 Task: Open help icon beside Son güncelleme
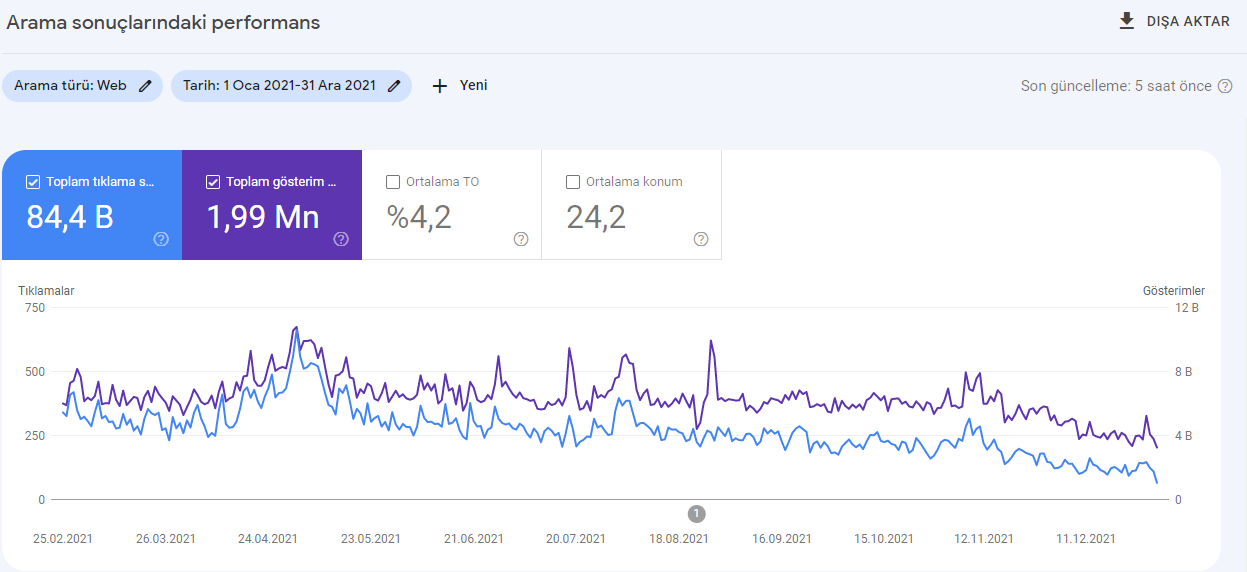point(1225,86)
